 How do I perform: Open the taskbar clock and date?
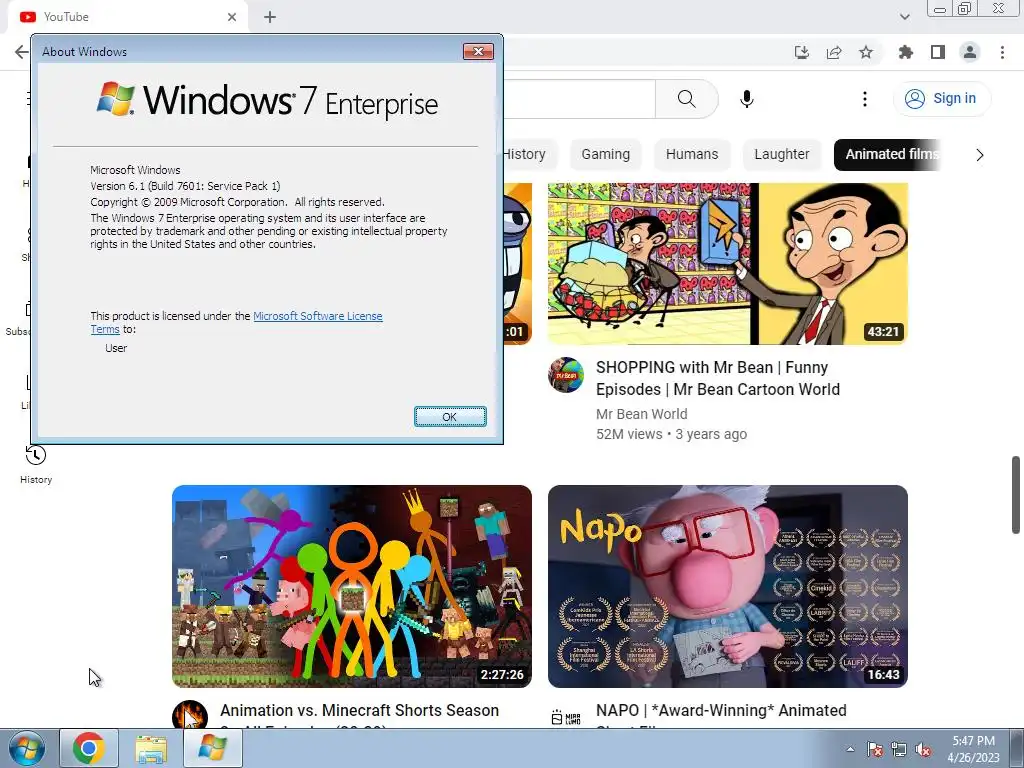(x=973, y=749)
